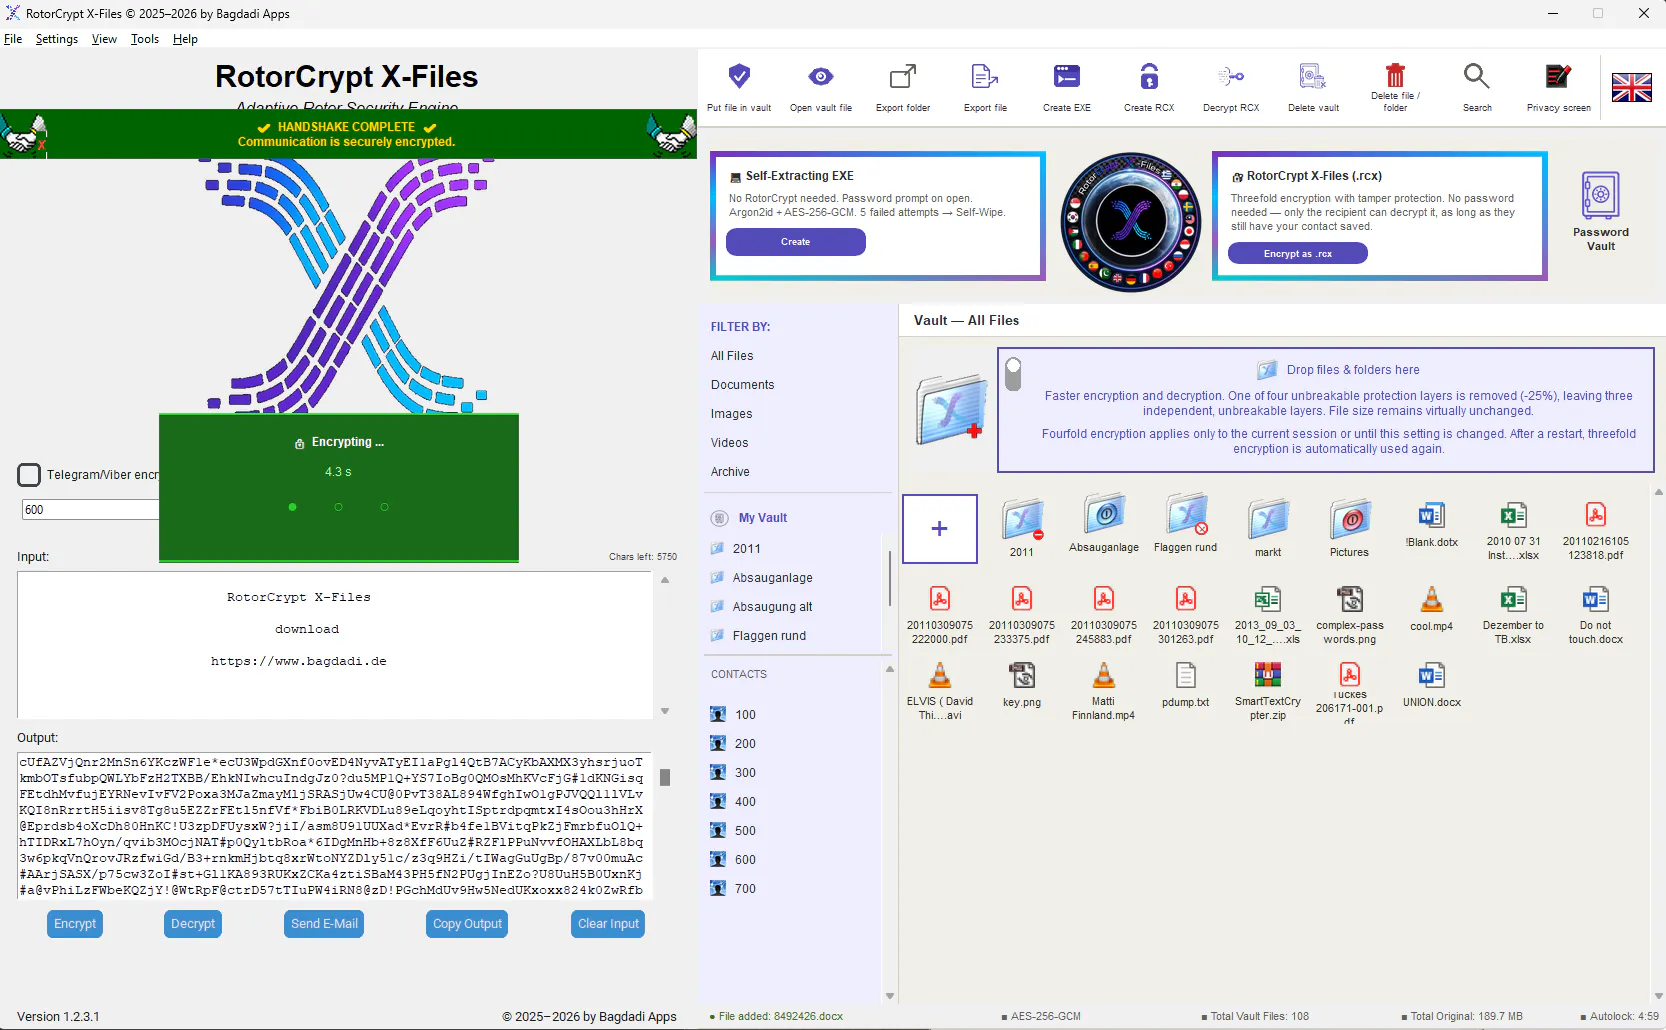Click into the Input text area
1666x1030 pixels.
(335, 645)
